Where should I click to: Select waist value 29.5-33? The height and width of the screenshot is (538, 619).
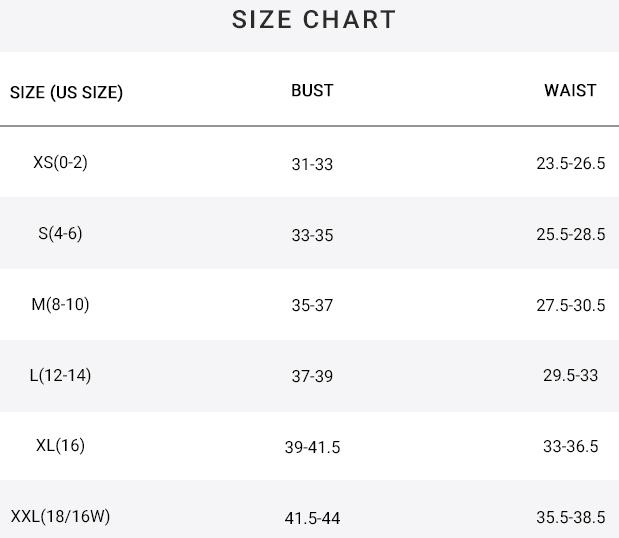tap(570, 377)
